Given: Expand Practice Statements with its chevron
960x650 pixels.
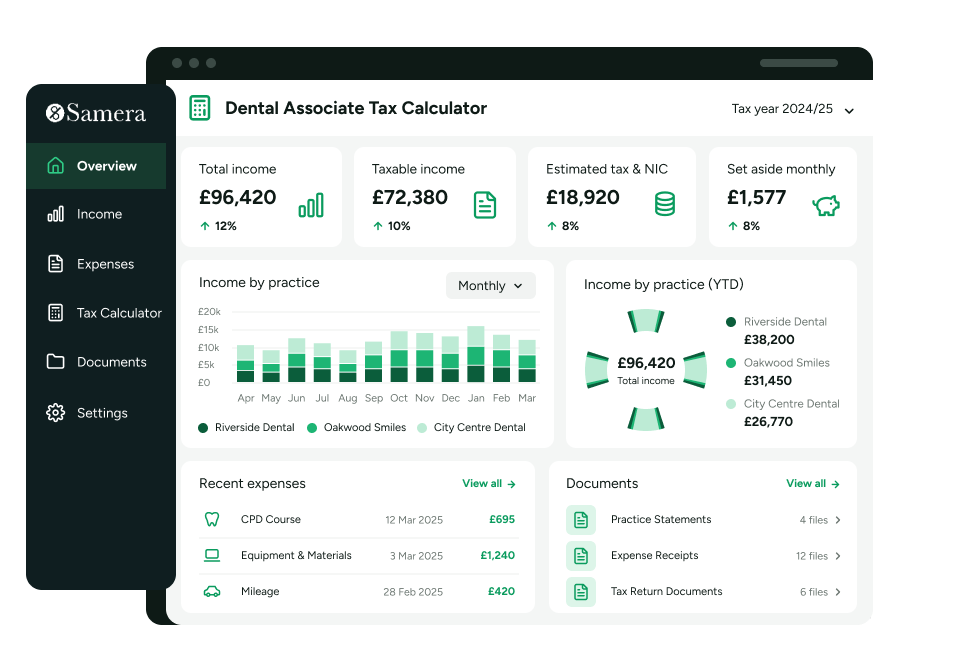Looking at the screenshot, I should click(x=838, y=520).
